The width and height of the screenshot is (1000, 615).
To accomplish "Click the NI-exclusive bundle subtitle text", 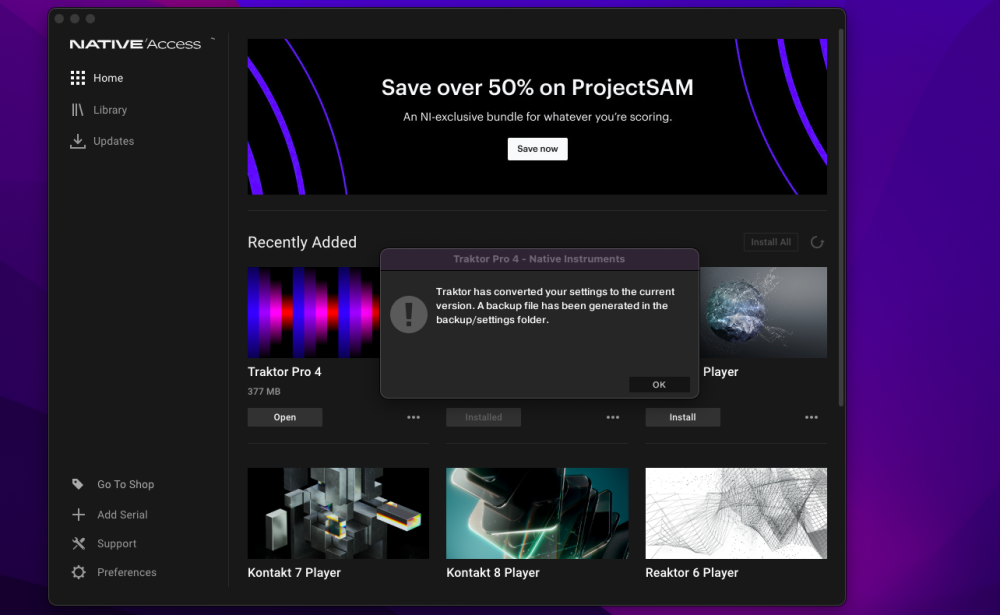I will 538,117.
